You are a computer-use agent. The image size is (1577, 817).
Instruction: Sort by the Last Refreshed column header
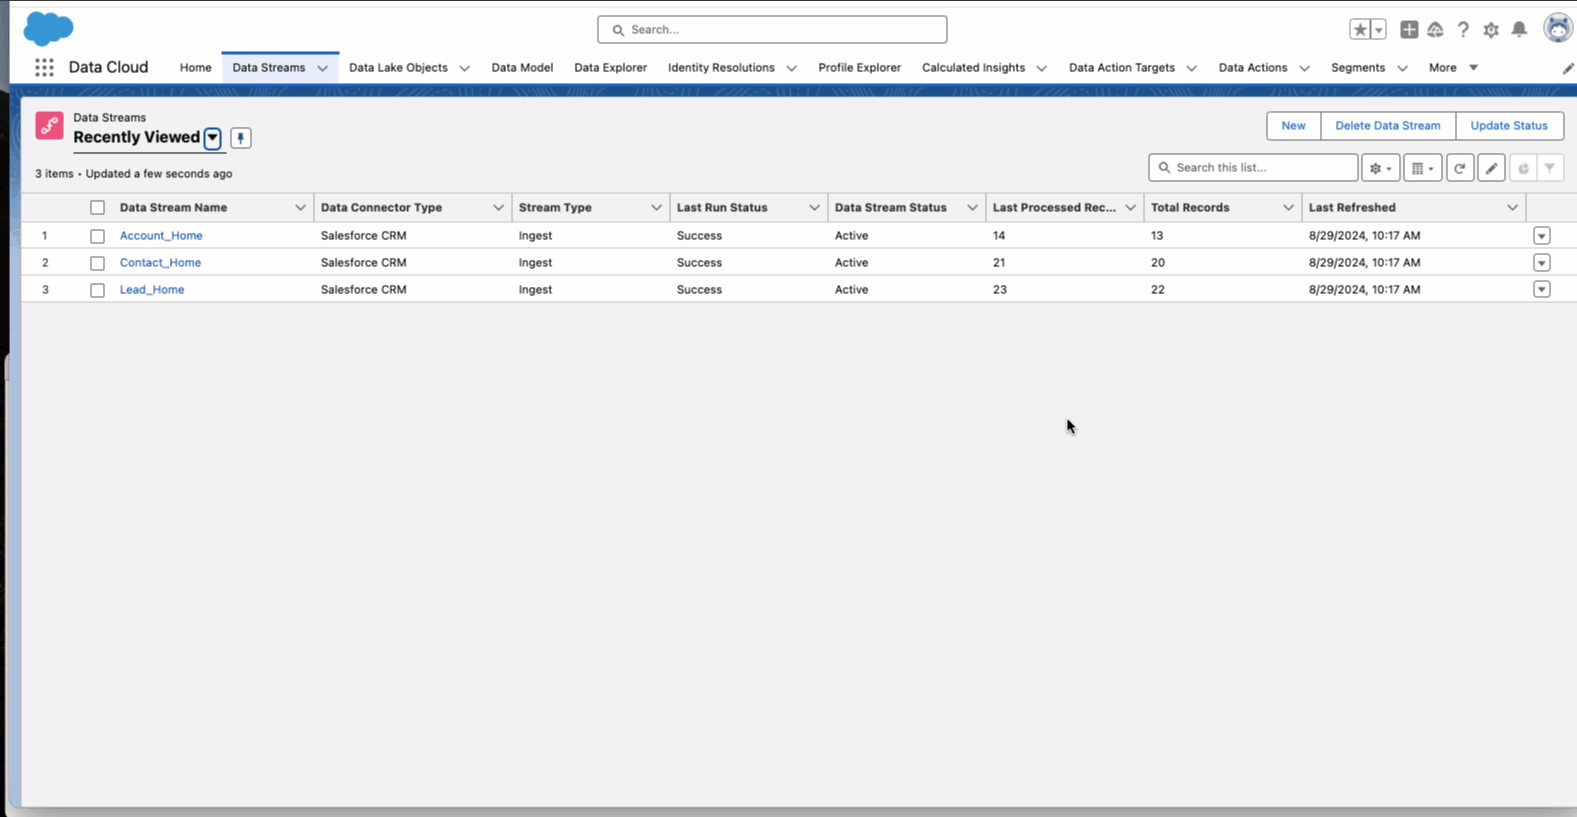click(1352, 208)
